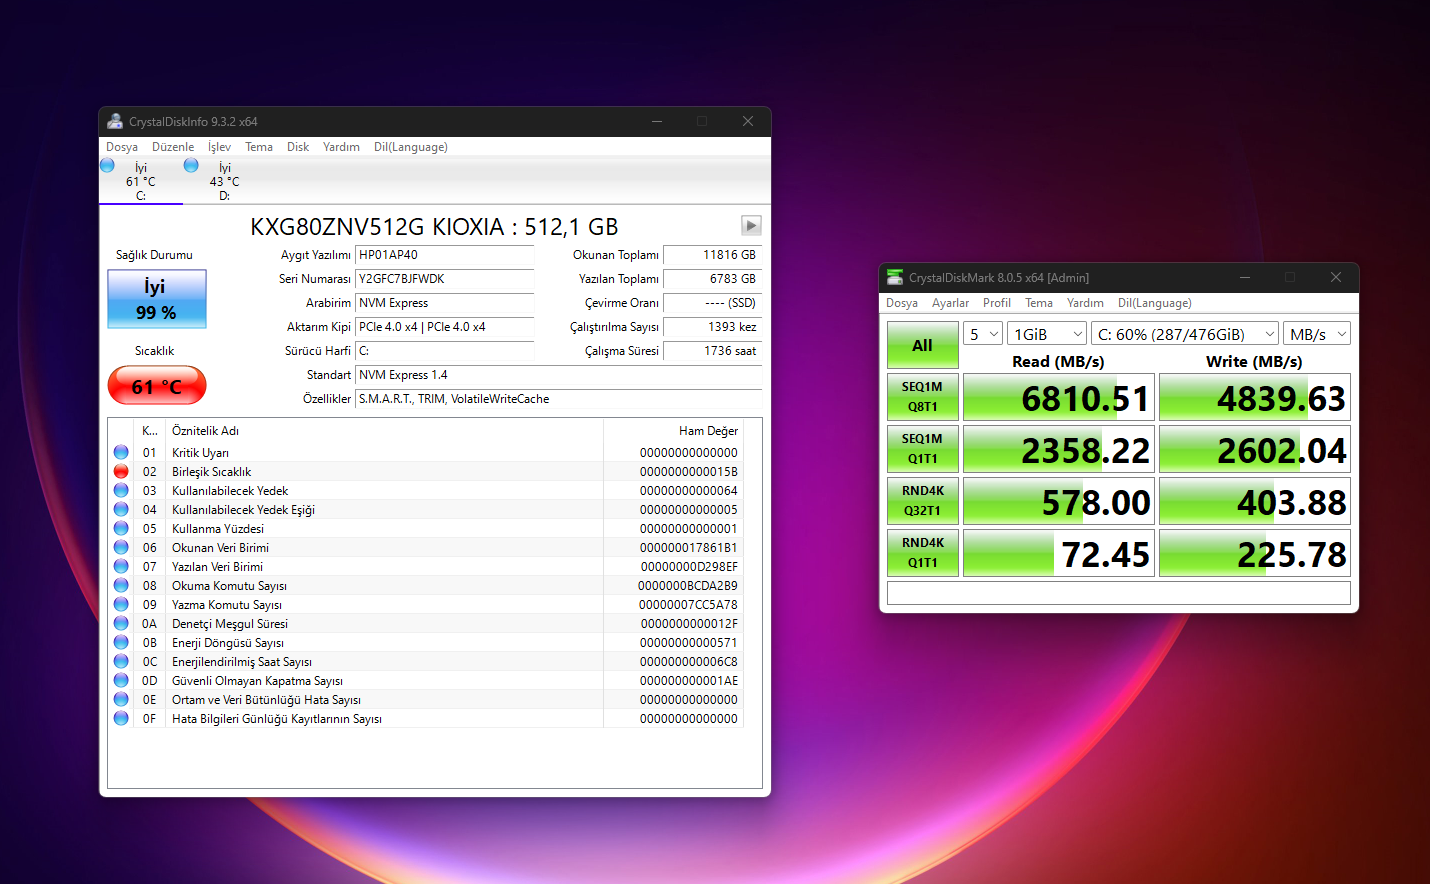The width and height of the screenshot is (1430, 884).
Task: Click status orb for Güvenli Olmayan Kapatma
Action: pos(121,680)
